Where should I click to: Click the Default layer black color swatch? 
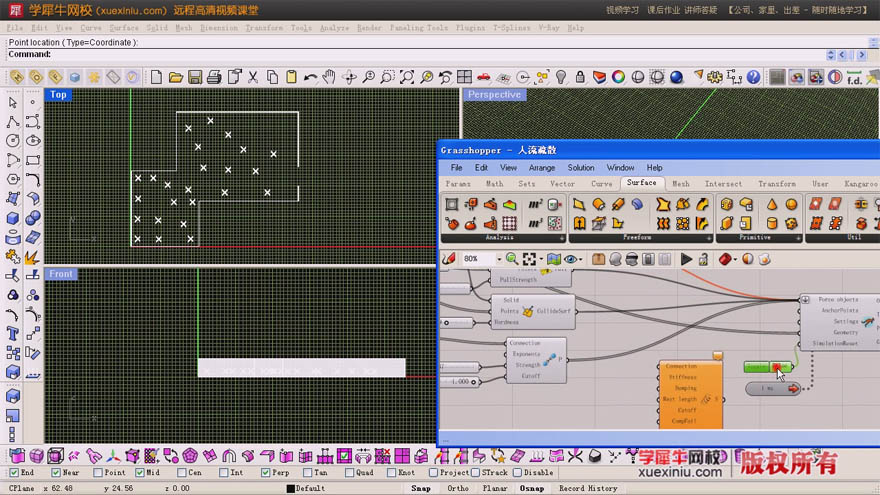[290, 488]
